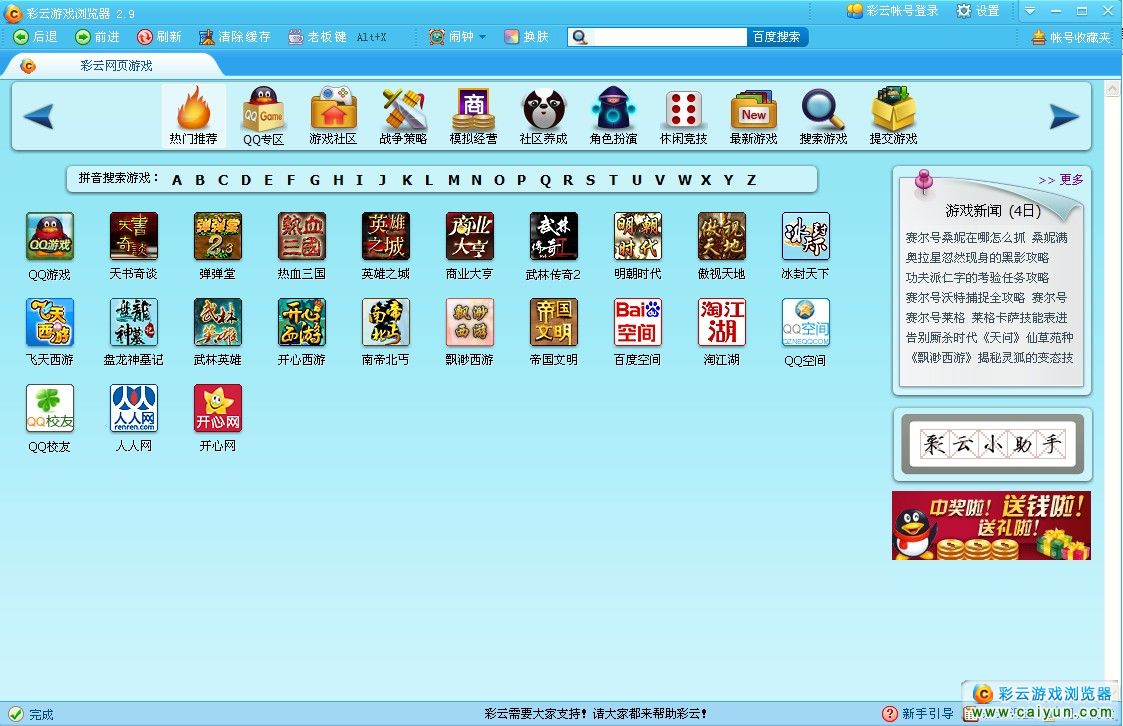The image size is (1123, 726).
Task: Open the 热门推荐 flame category icon
Action: tap(193, 110)
